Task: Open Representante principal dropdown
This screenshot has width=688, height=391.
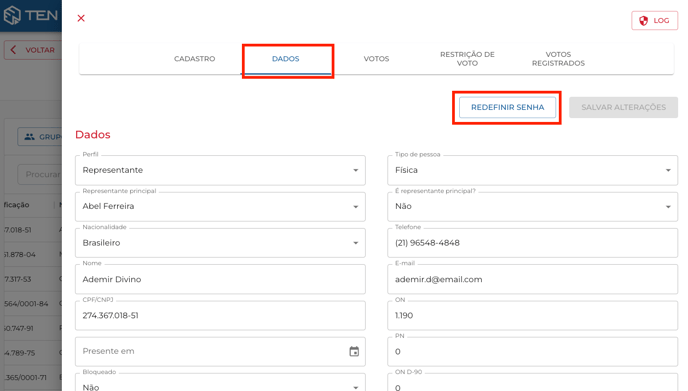Action: pos(220,206)
